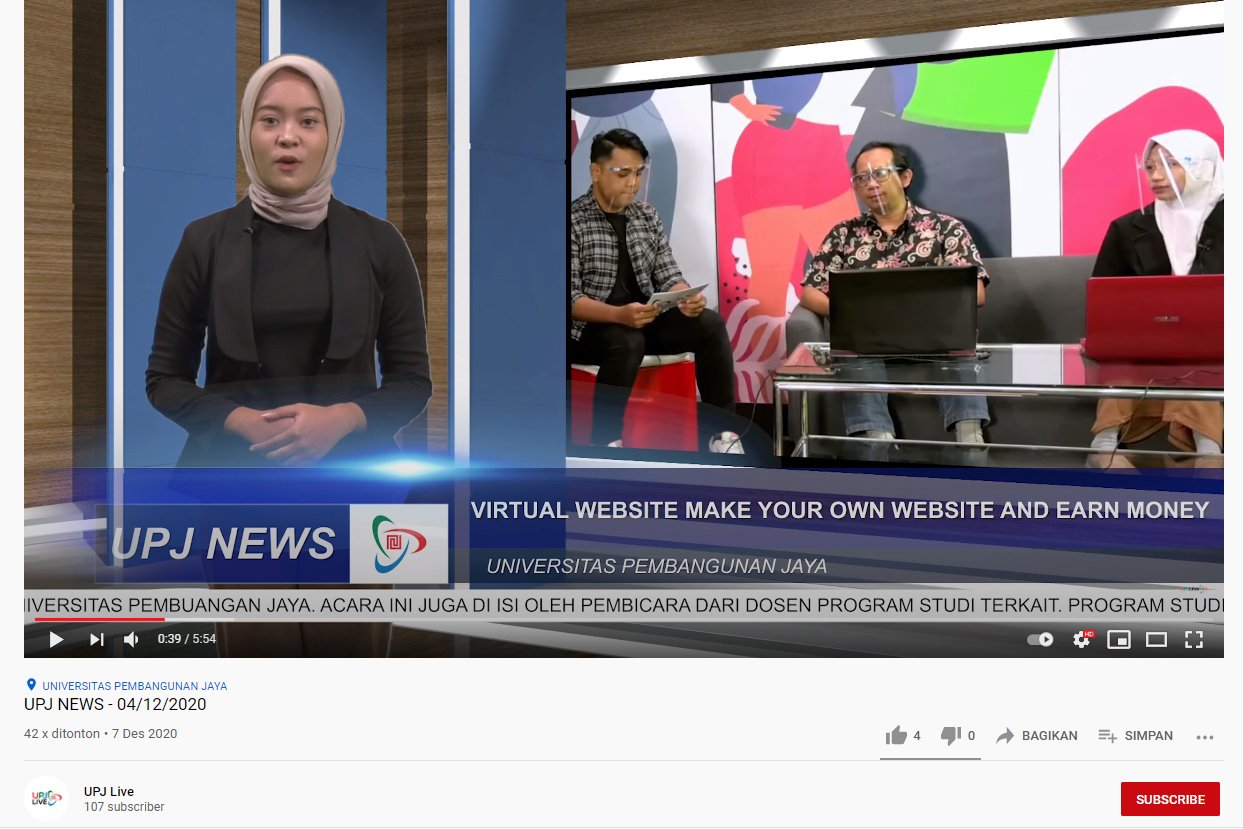Image resolution: width=1243 pixels, height=829 pixels.
Task: Switch to theater mode
Action: 1156,639
